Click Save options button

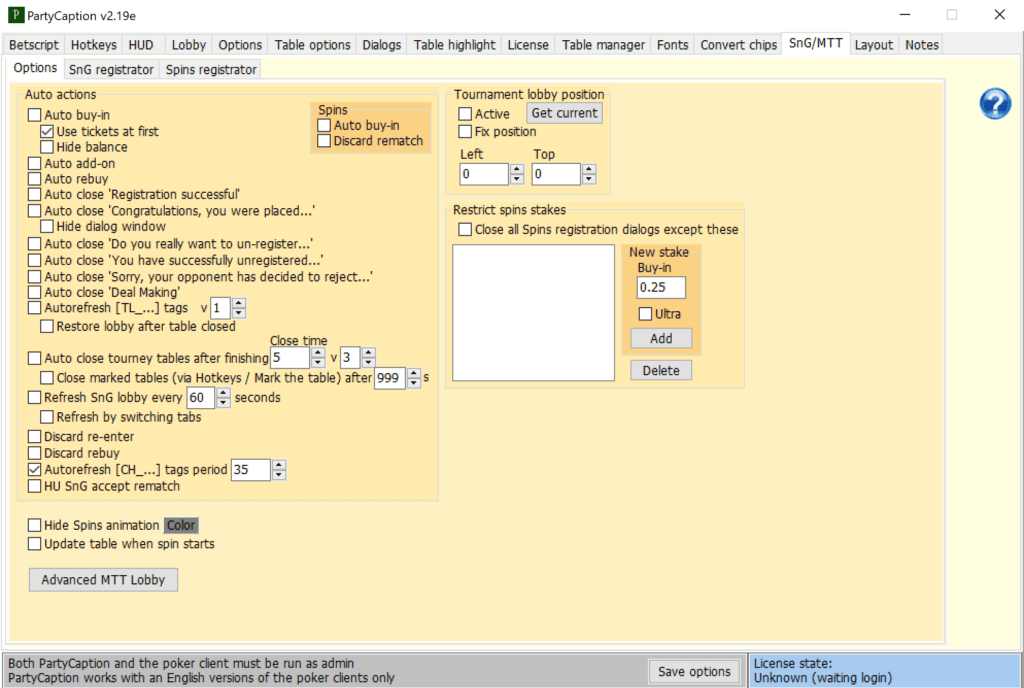[x=694, y=671]
